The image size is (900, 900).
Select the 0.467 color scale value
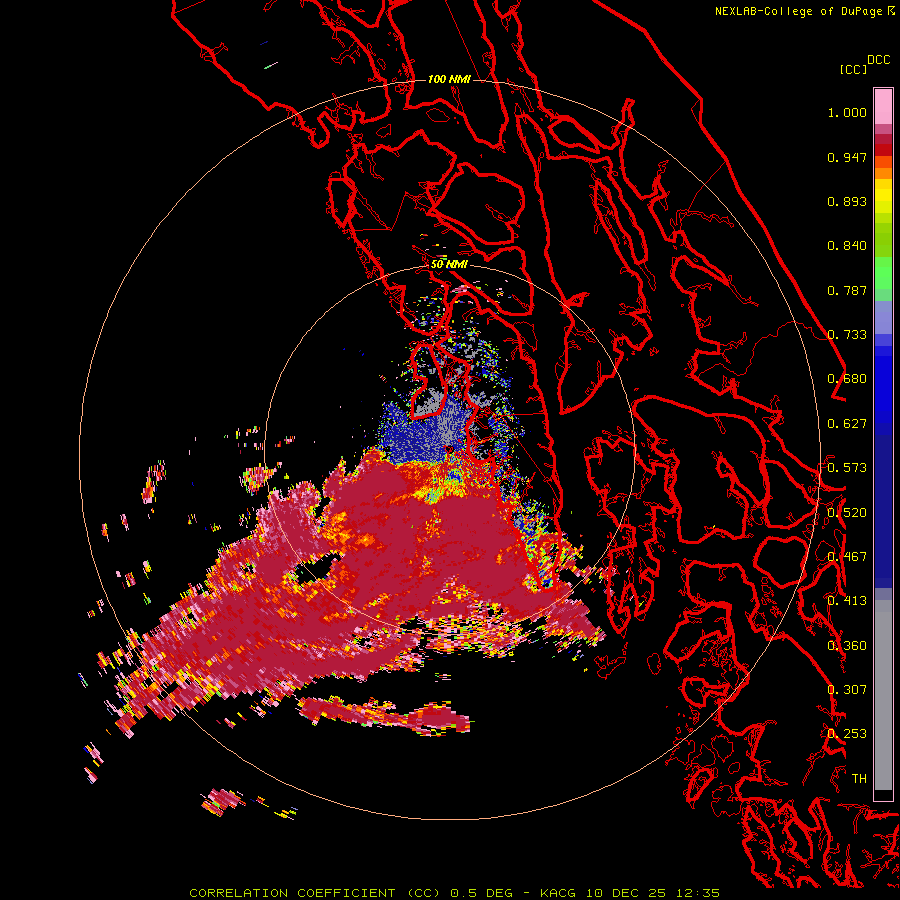point(847,557)
